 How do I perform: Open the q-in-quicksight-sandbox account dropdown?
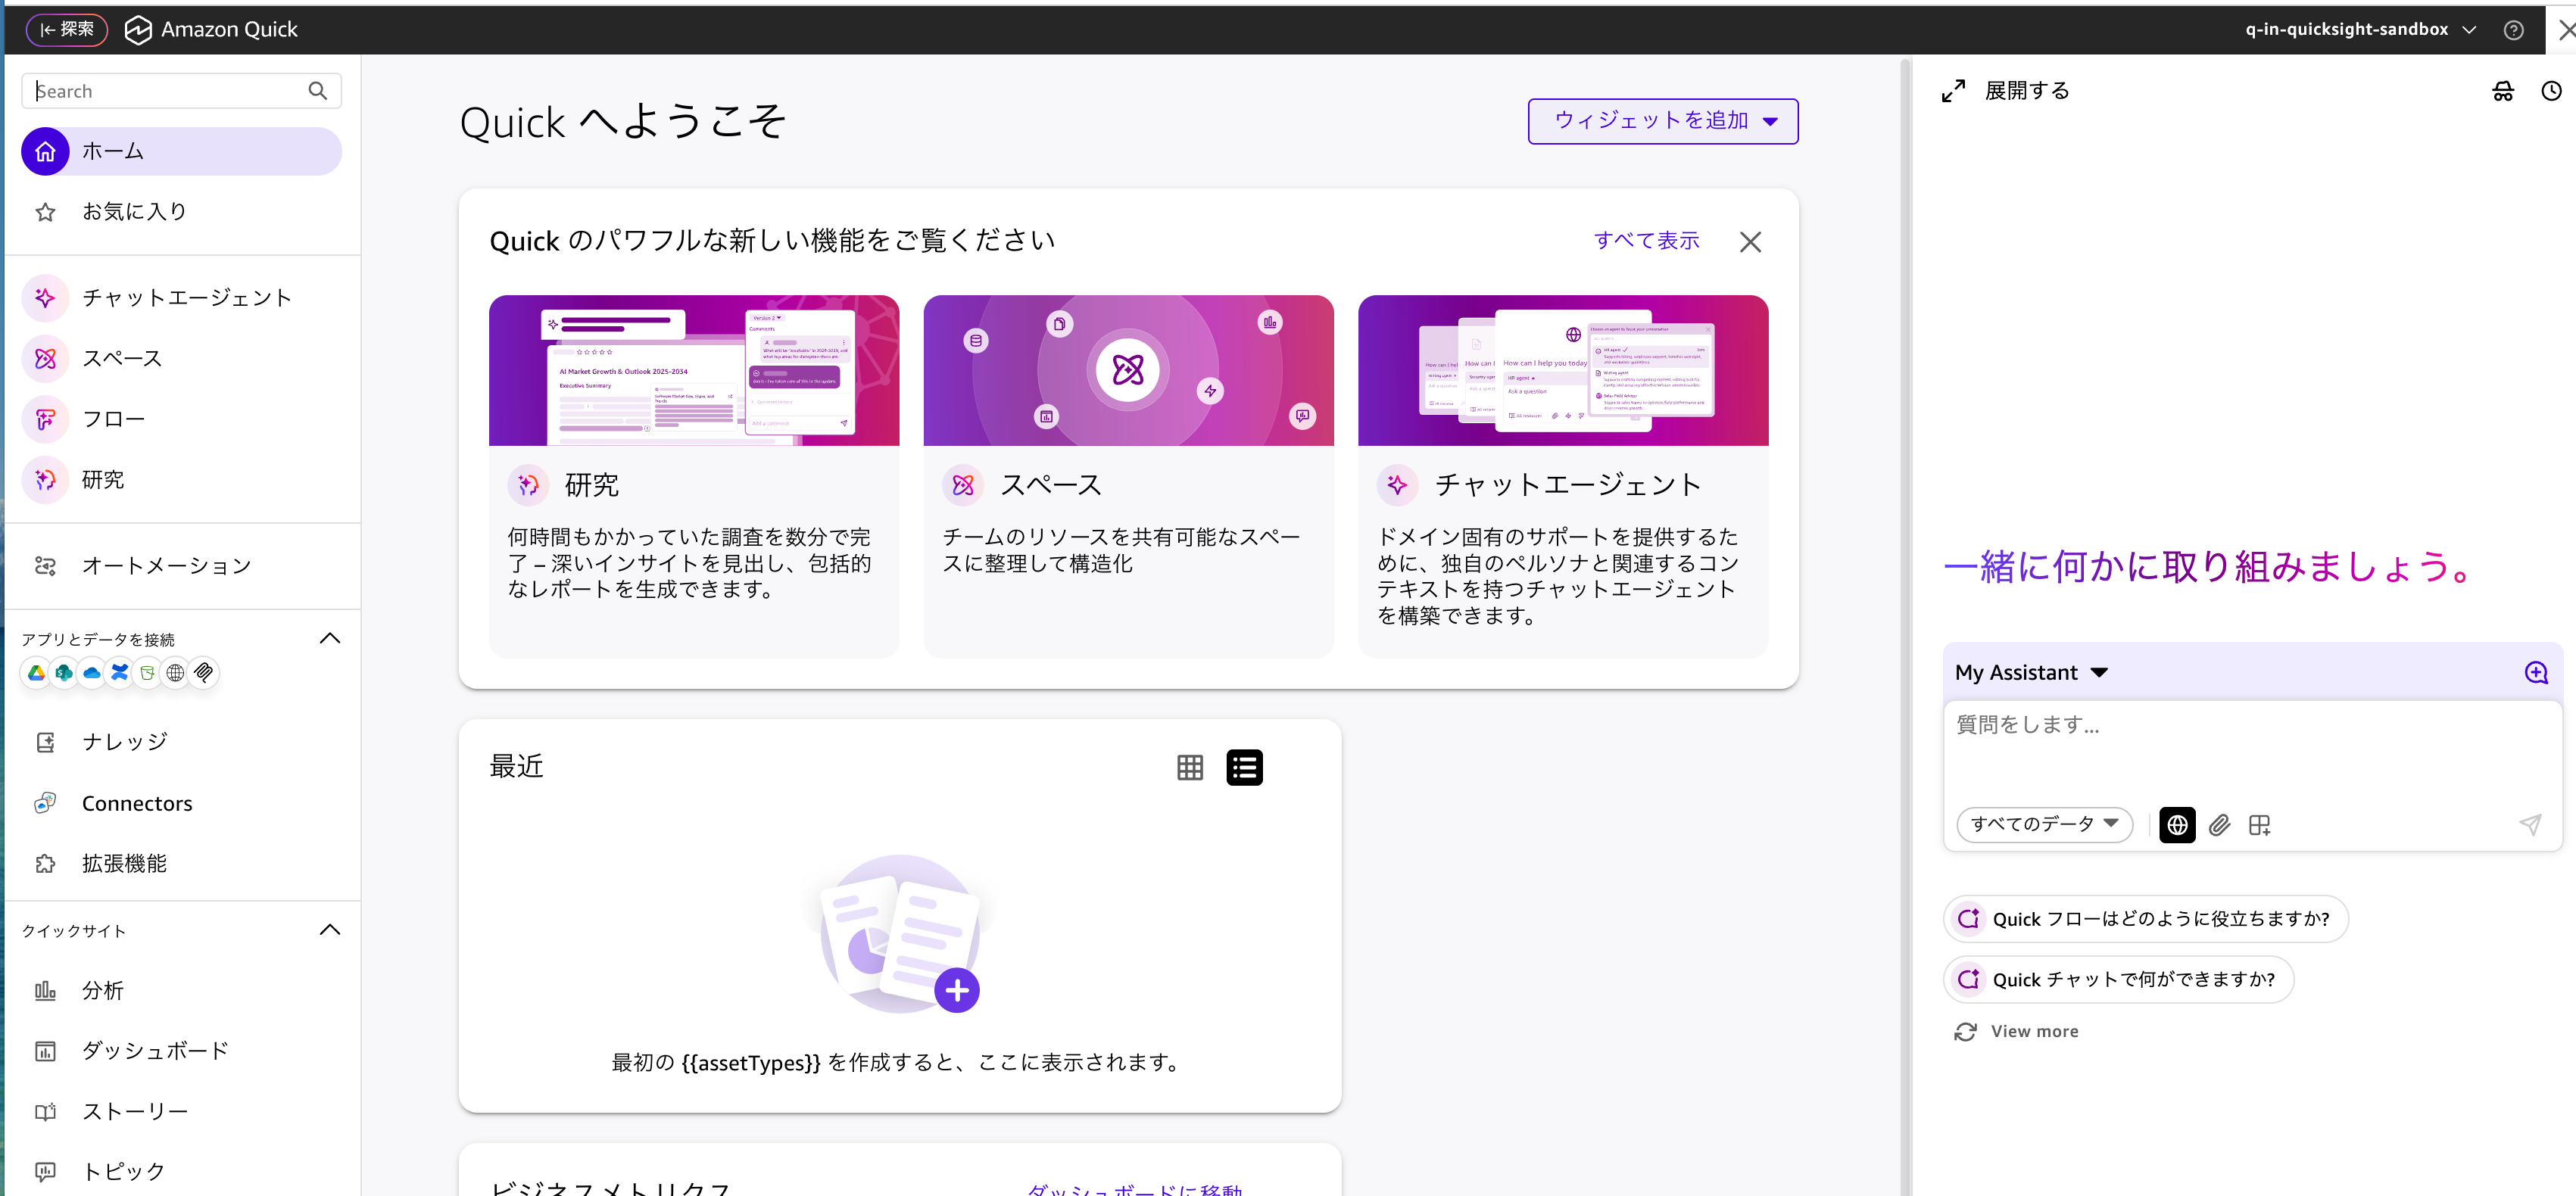click(x=2360, y=30)
